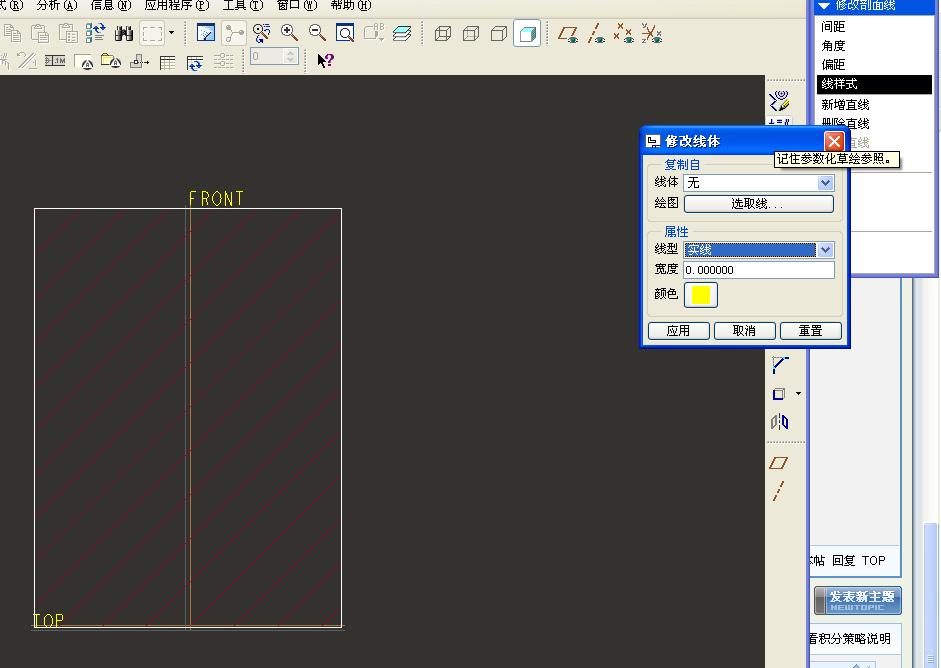Click the greyed cleanup dimensions list icon
Viewport: 941px width, 668px height.
pos(223,61)
